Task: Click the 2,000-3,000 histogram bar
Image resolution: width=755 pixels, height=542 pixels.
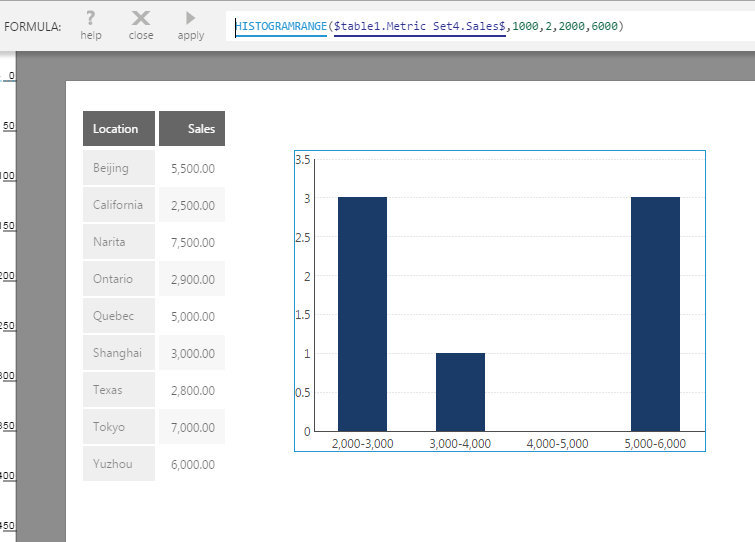Action: [362, 315]
